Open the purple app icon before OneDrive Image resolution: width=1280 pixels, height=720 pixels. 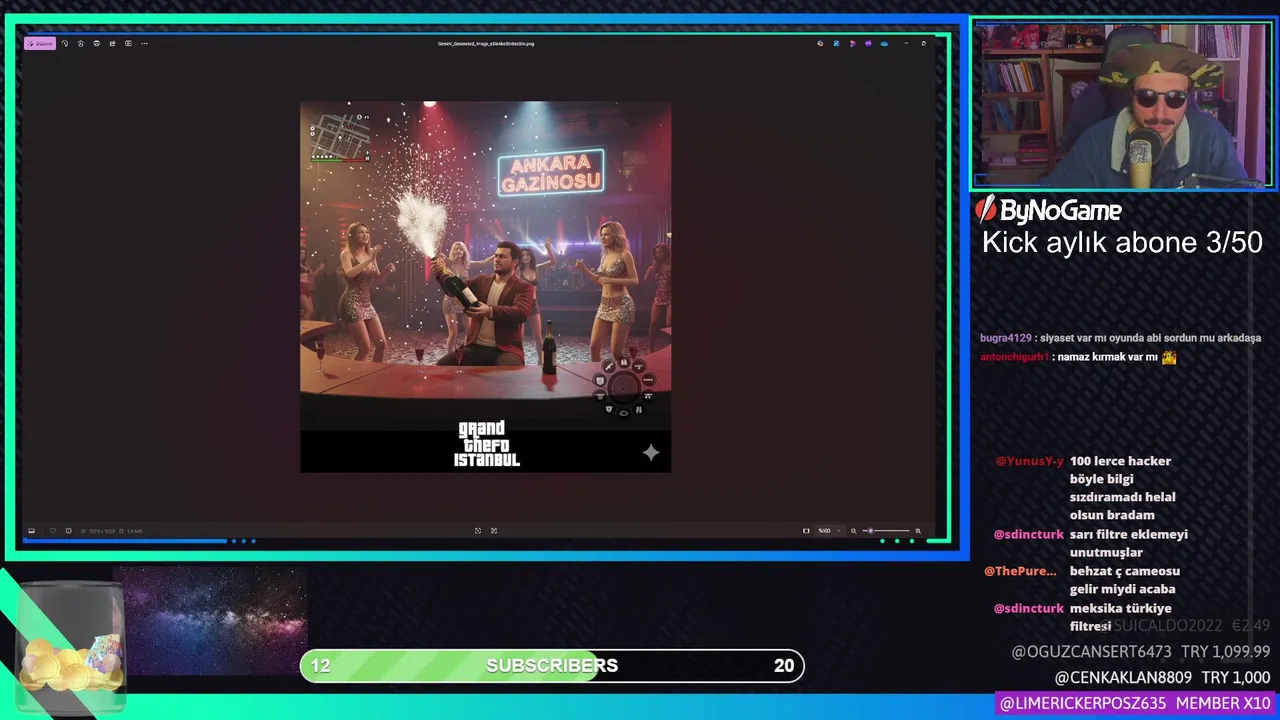868,44
